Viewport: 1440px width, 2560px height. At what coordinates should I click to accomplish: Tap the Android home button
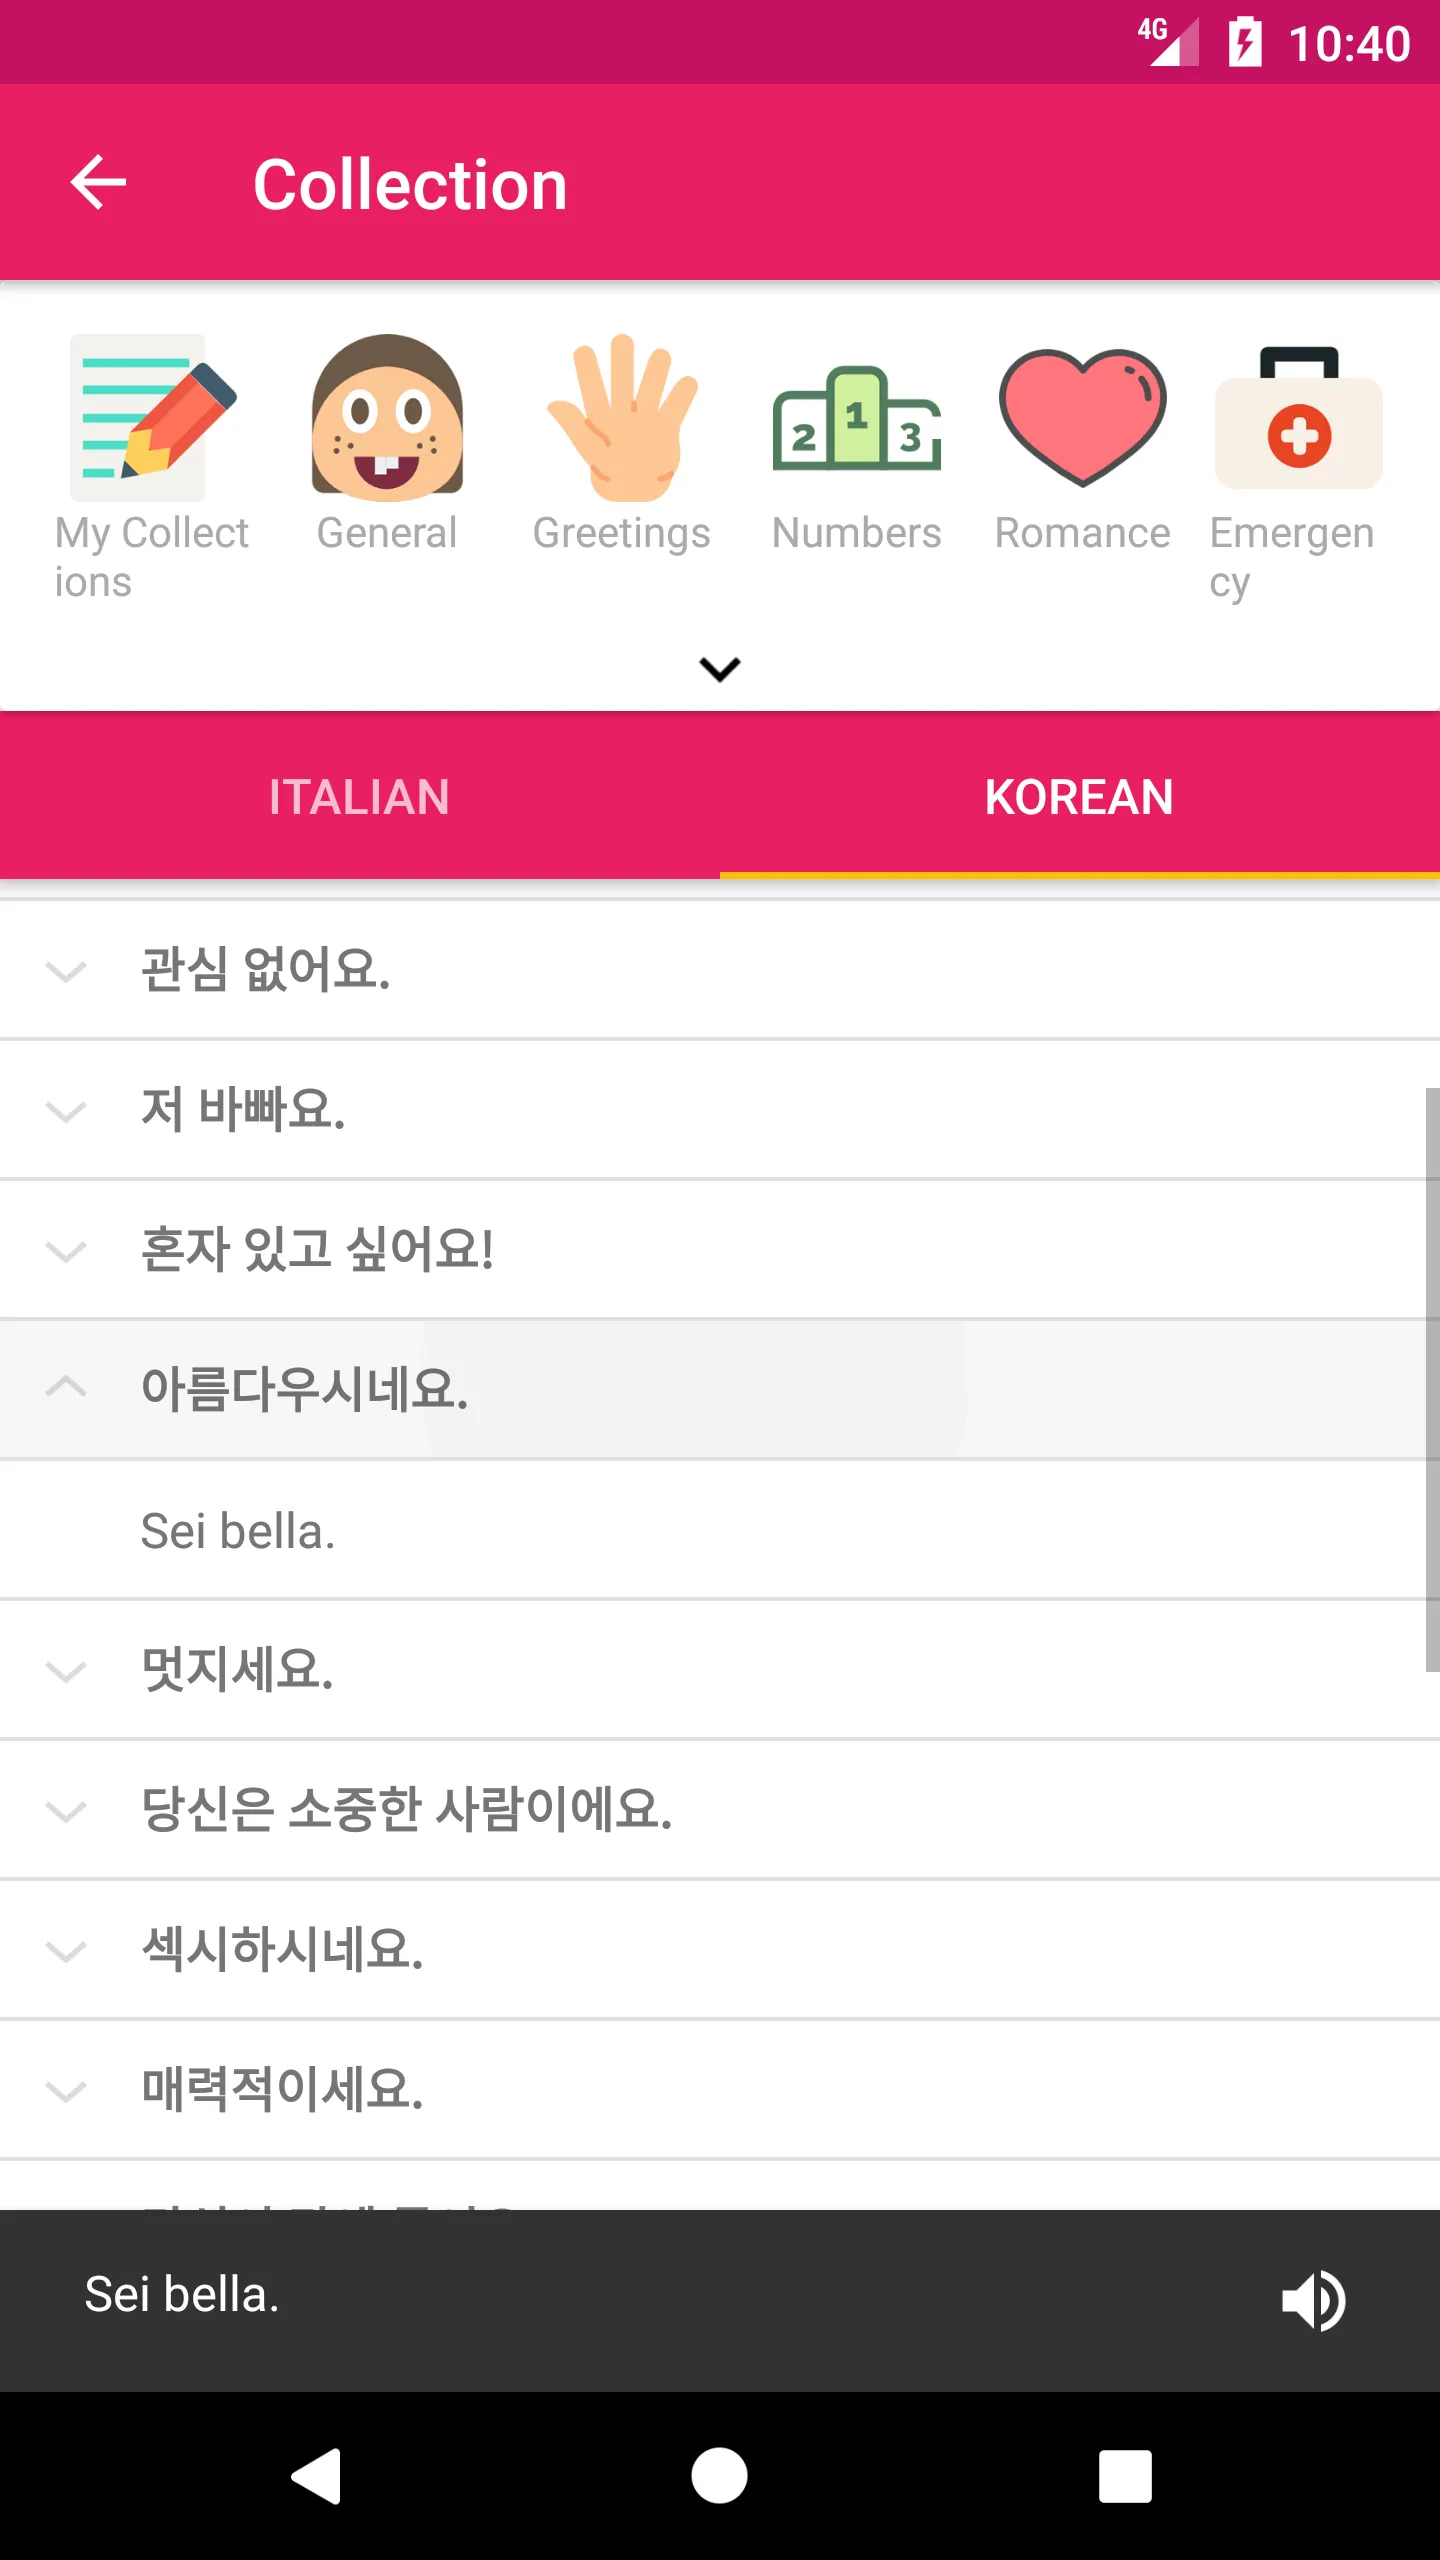pos(720,2476)
